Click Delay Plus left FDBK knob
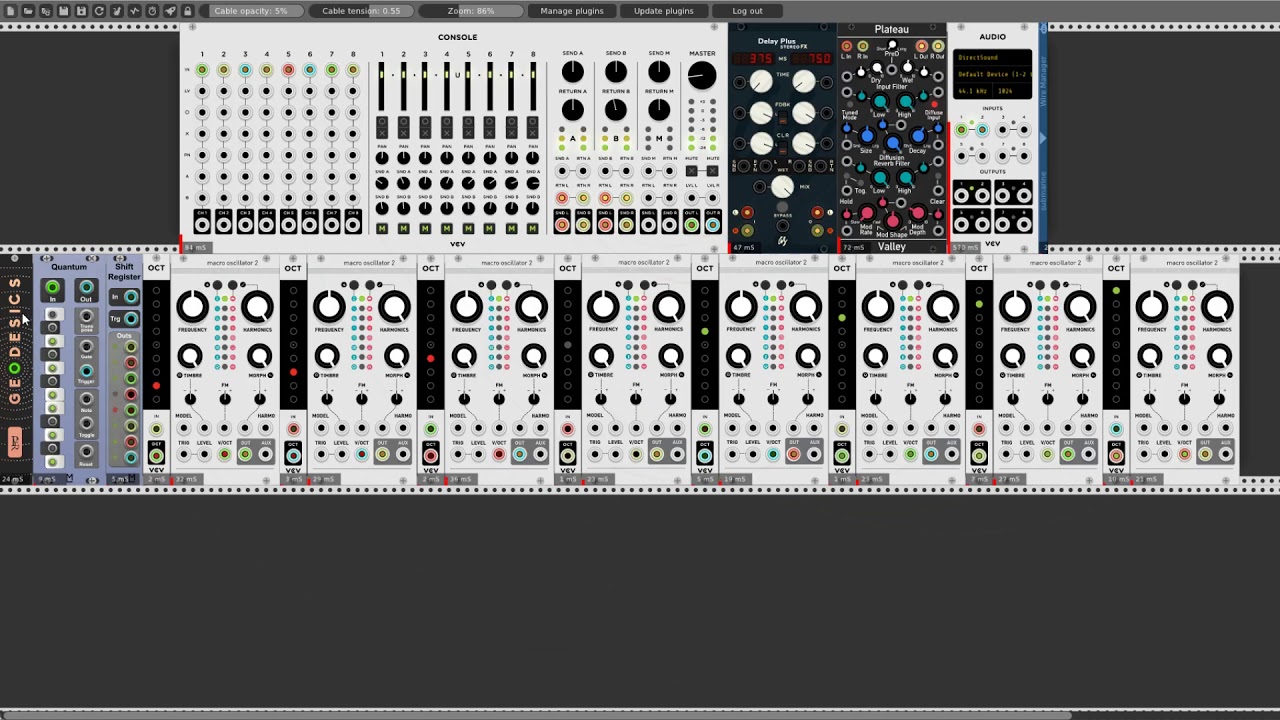The image size is (1280, 720). [x=761, y=113]
